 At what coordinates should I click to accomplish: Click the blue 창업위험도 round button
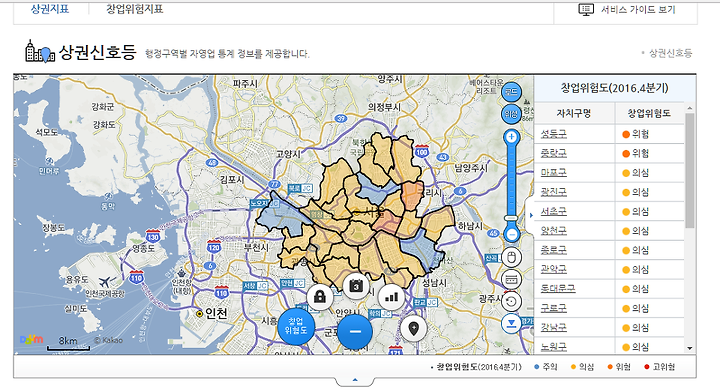tap(296, 327)
